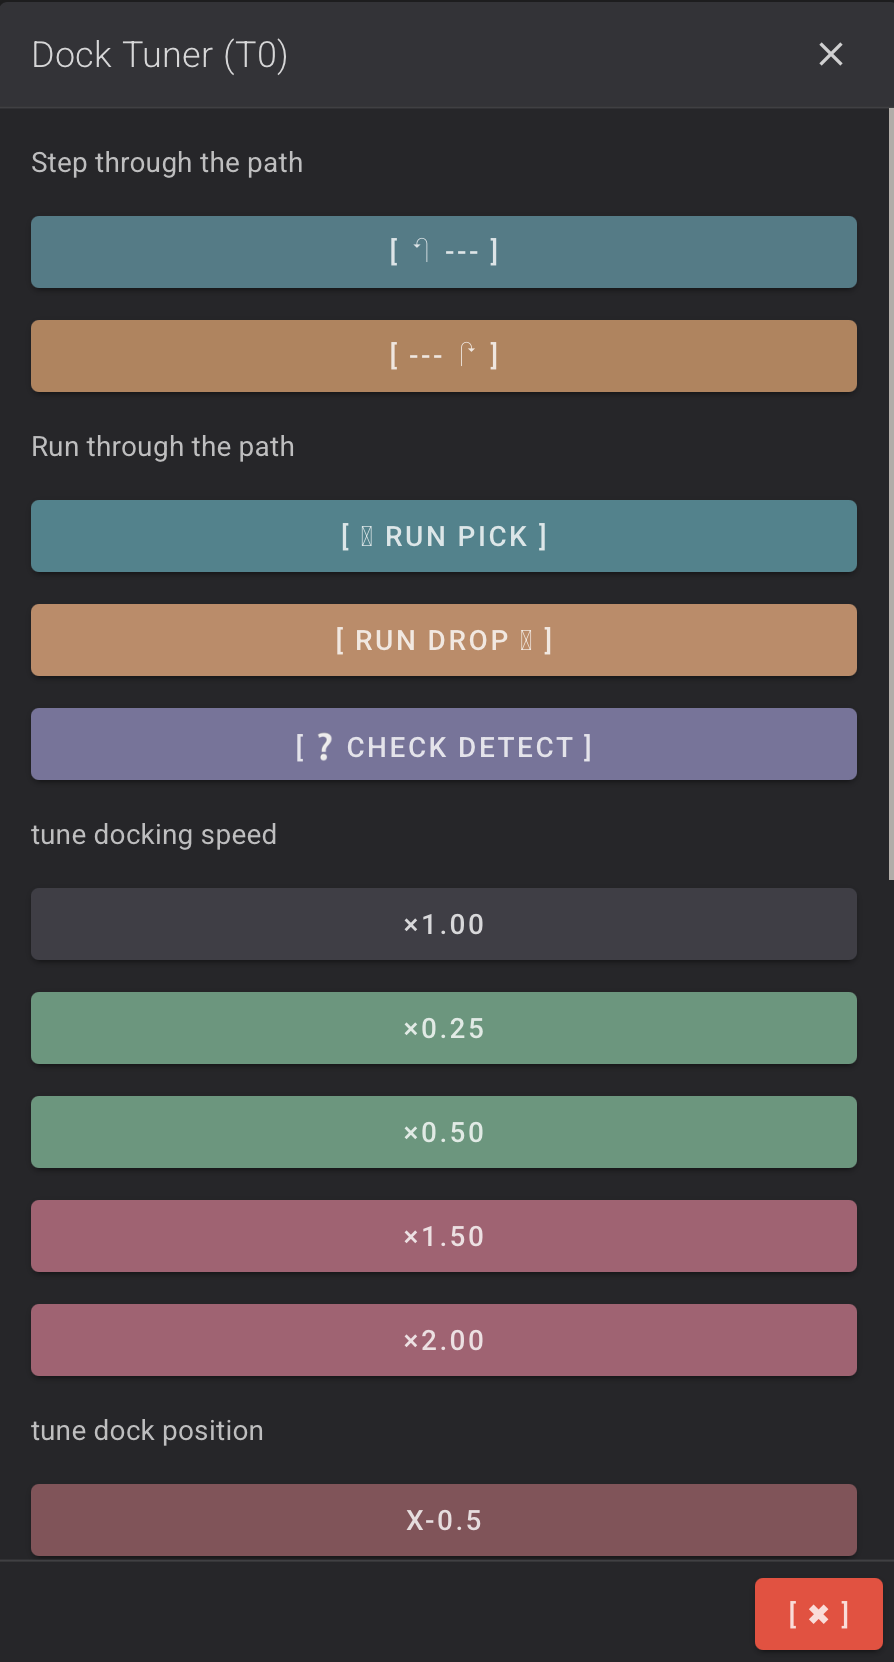Step forward along the path
This screenshot has height=1662, width=894.
click(444, 356)
